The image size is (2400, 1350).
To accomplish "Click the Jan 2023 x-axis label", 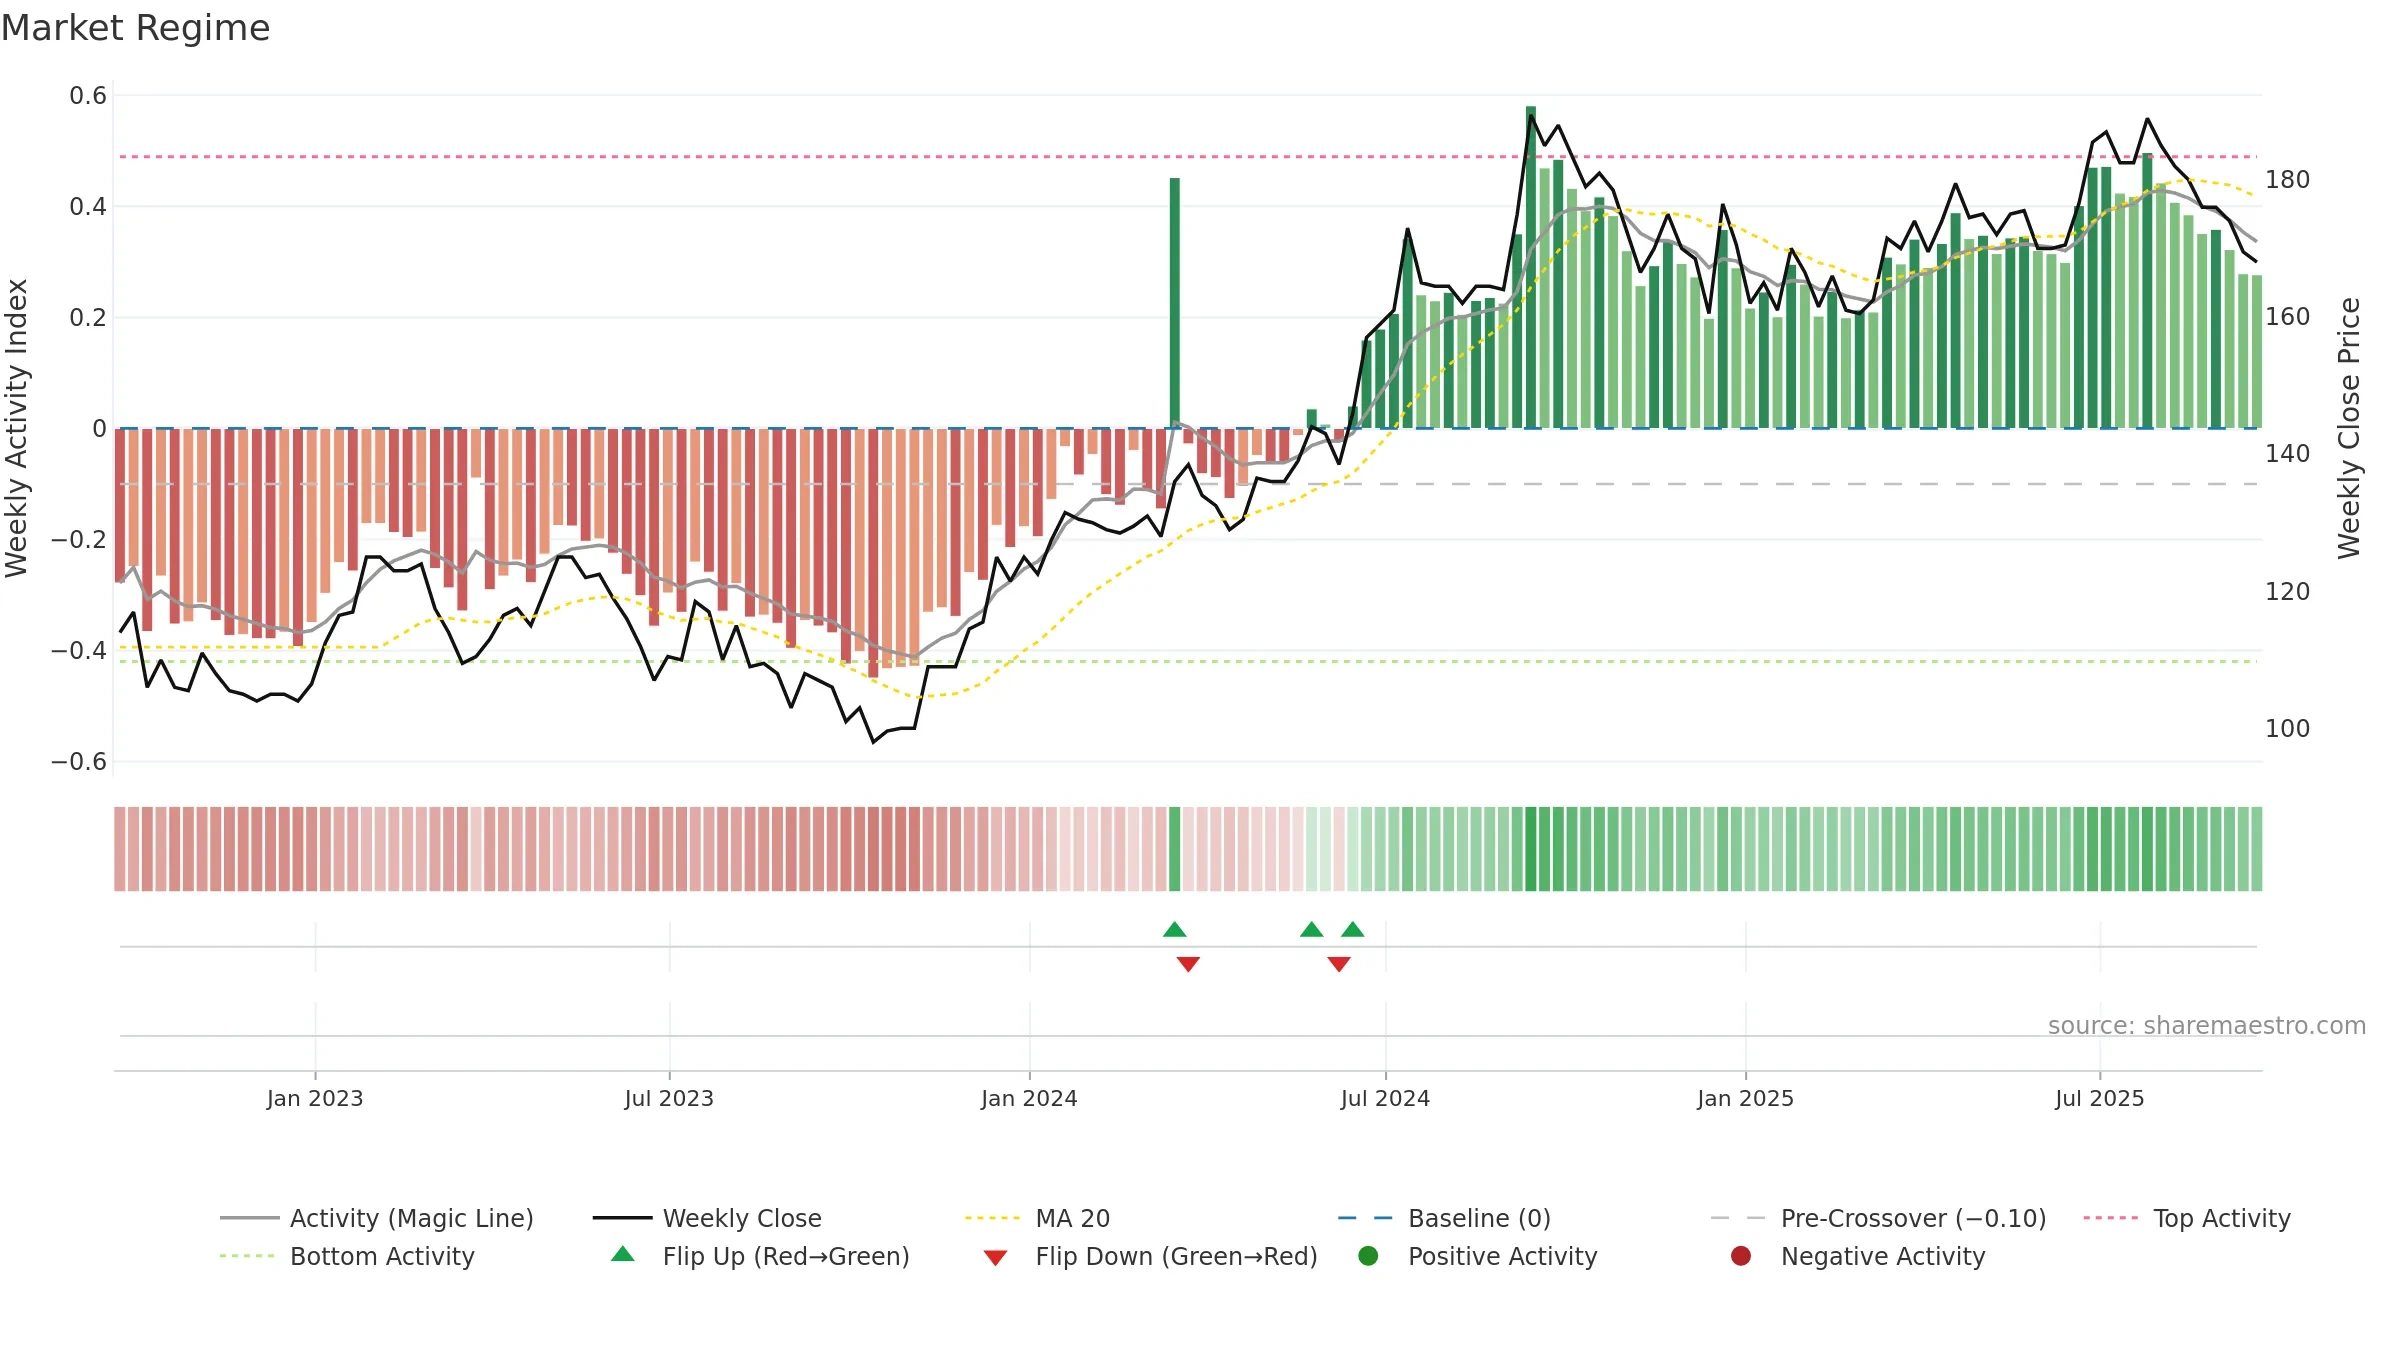I will (315, 1099).
